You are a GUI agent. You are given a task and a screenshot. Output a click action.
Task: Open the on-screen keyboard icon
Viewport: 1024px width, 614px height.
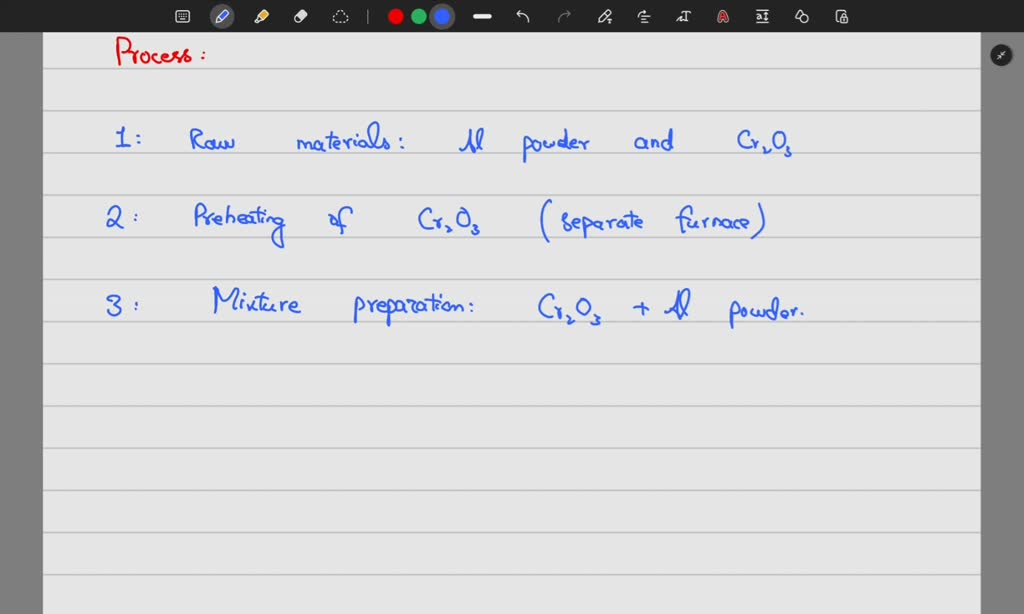click(x=182, y=16)
